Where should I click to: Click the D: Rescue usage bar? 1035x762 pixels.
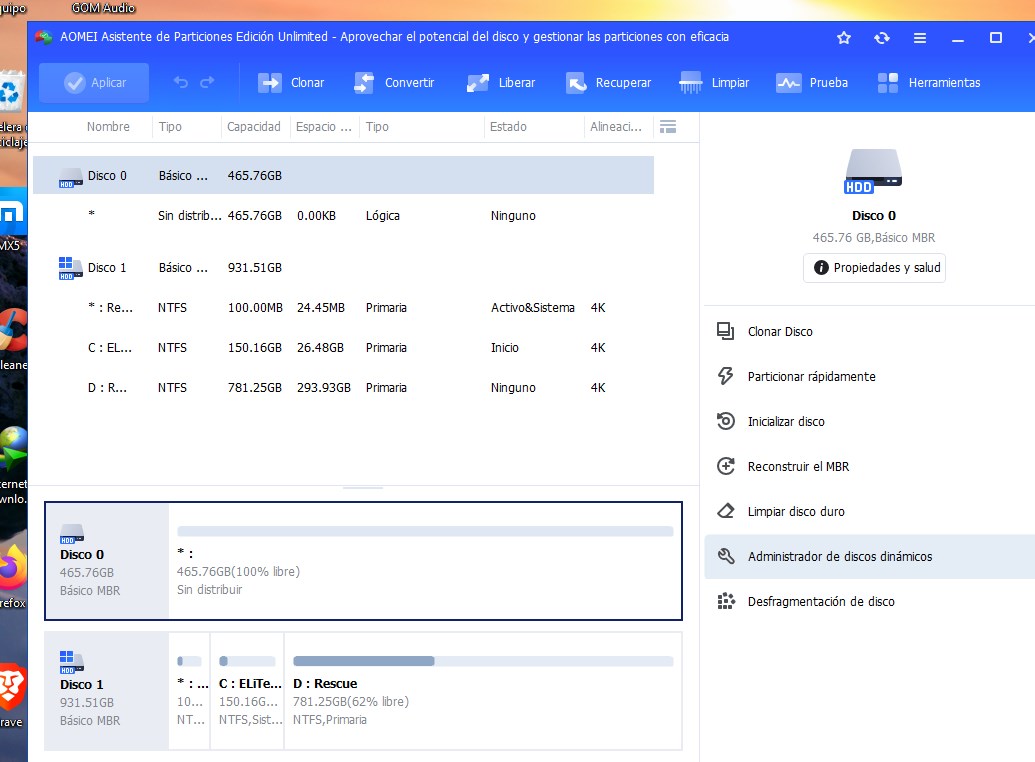coord(483,661)
